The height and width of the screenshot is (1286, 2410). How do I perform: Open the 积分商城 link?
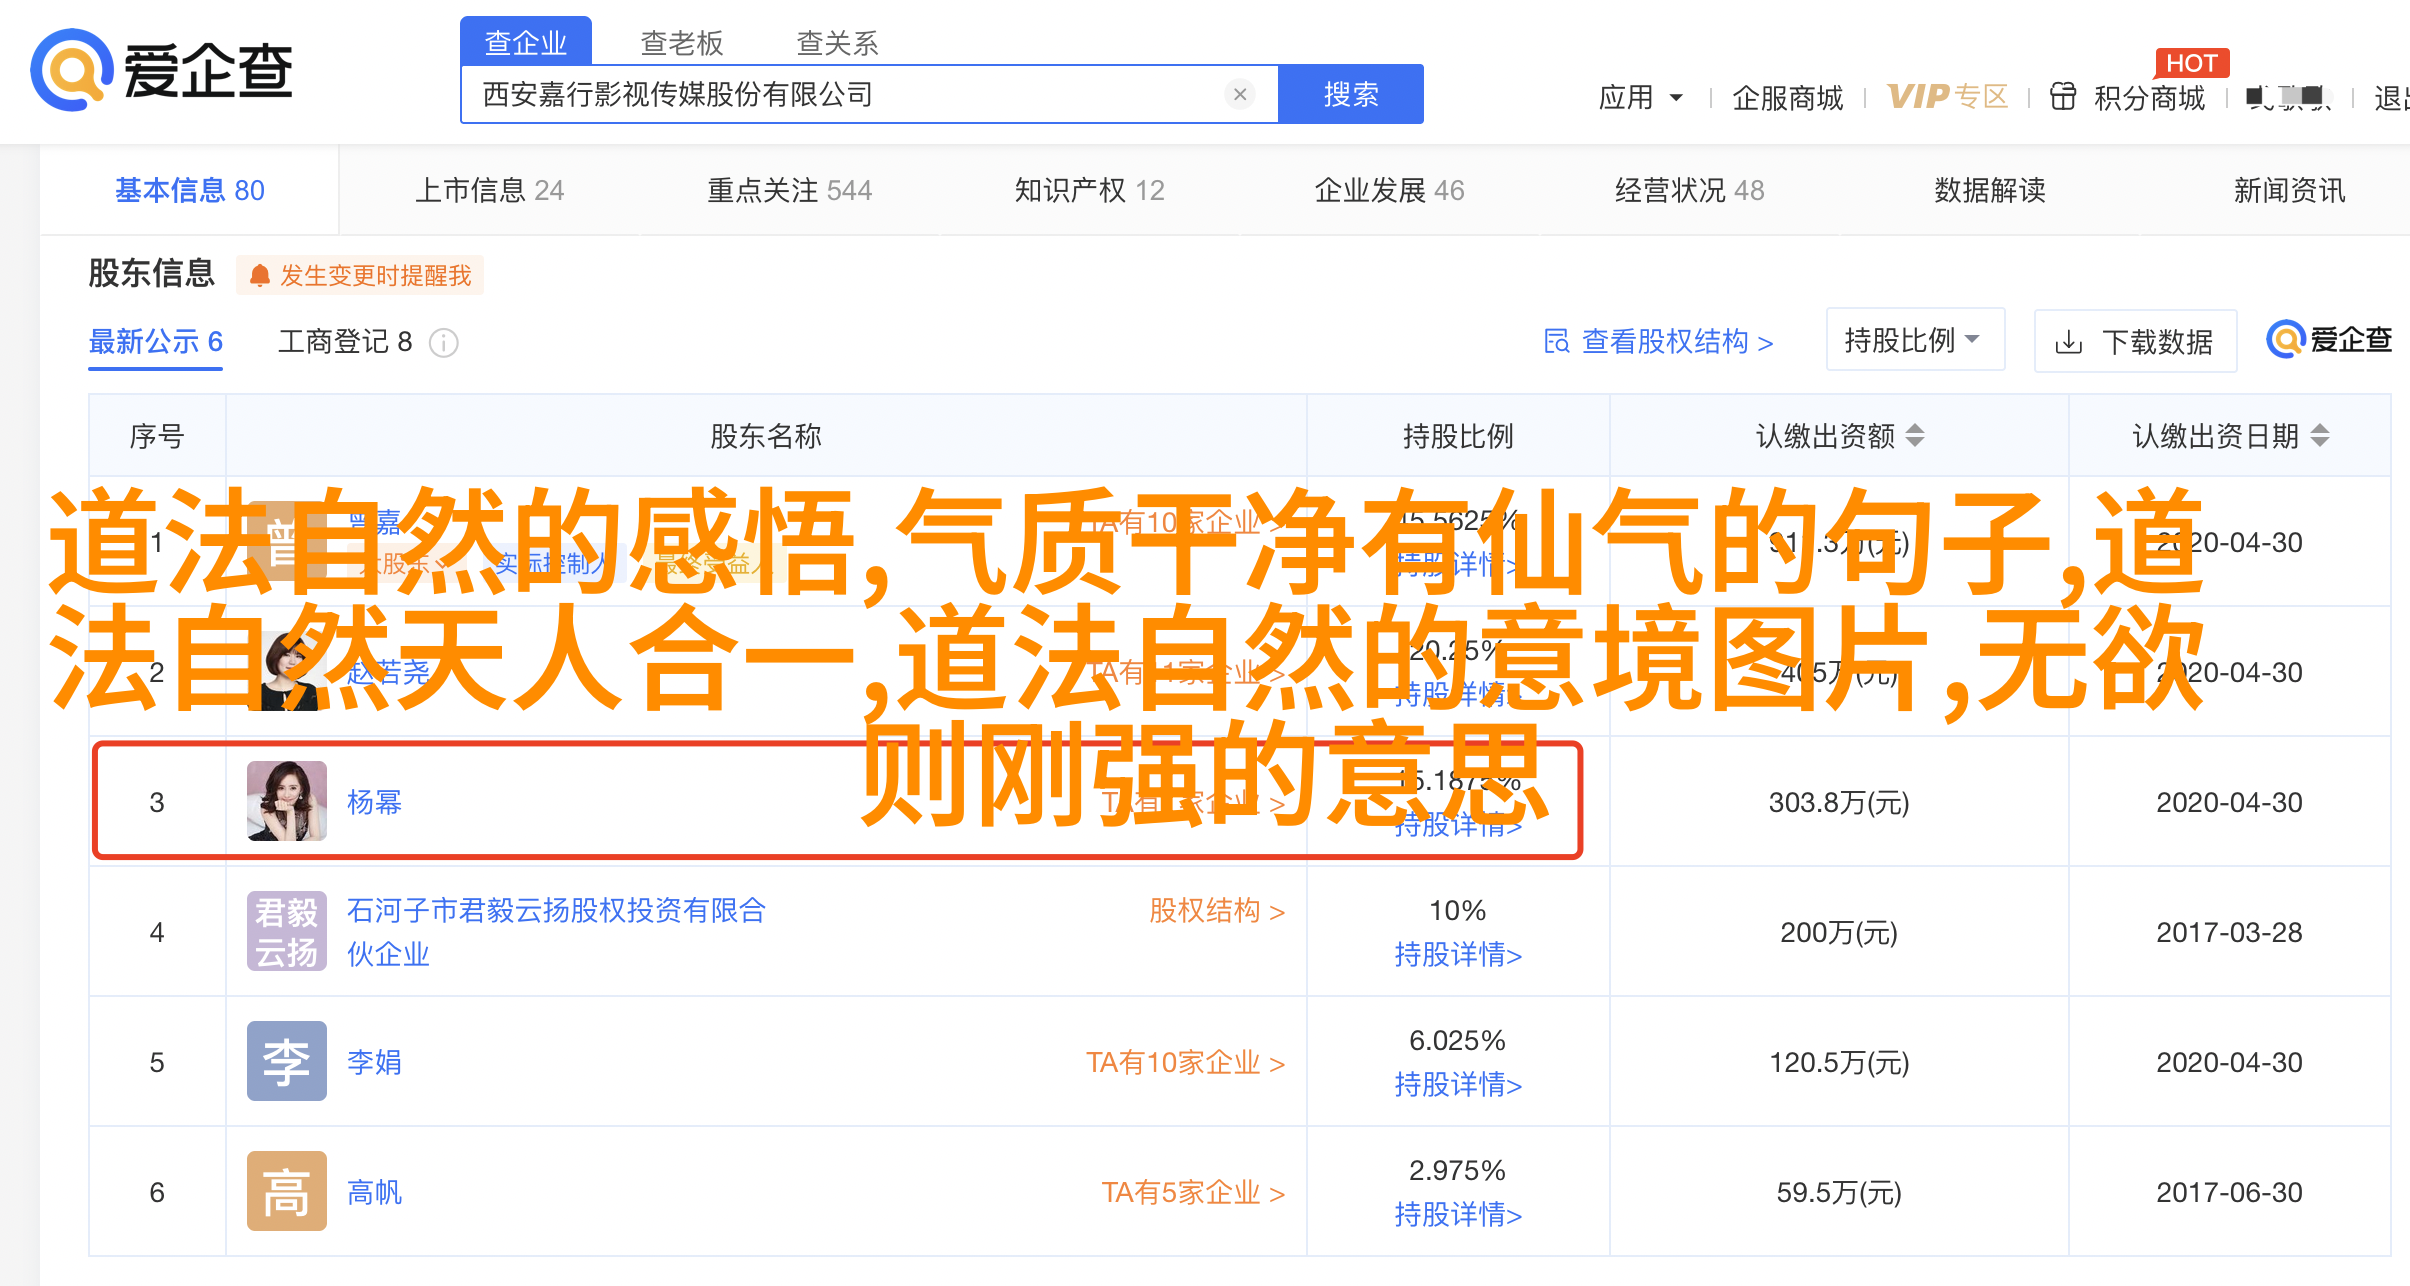point(2149,97)
